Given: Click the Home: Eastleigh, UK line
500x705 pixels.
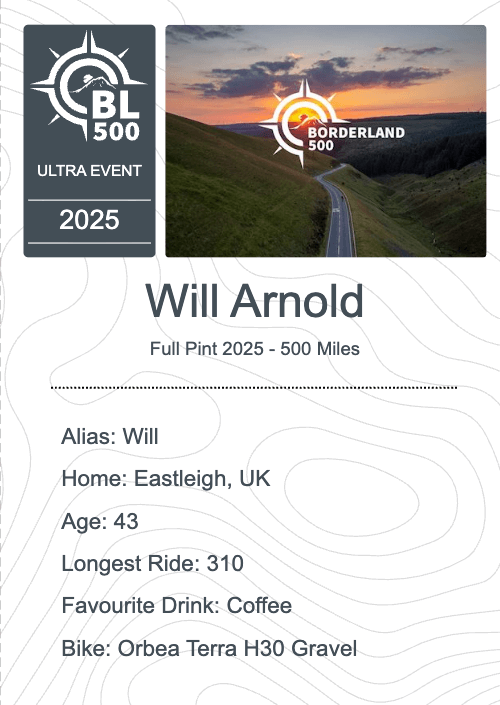Looking at the screenshot, I should point(166,478).
